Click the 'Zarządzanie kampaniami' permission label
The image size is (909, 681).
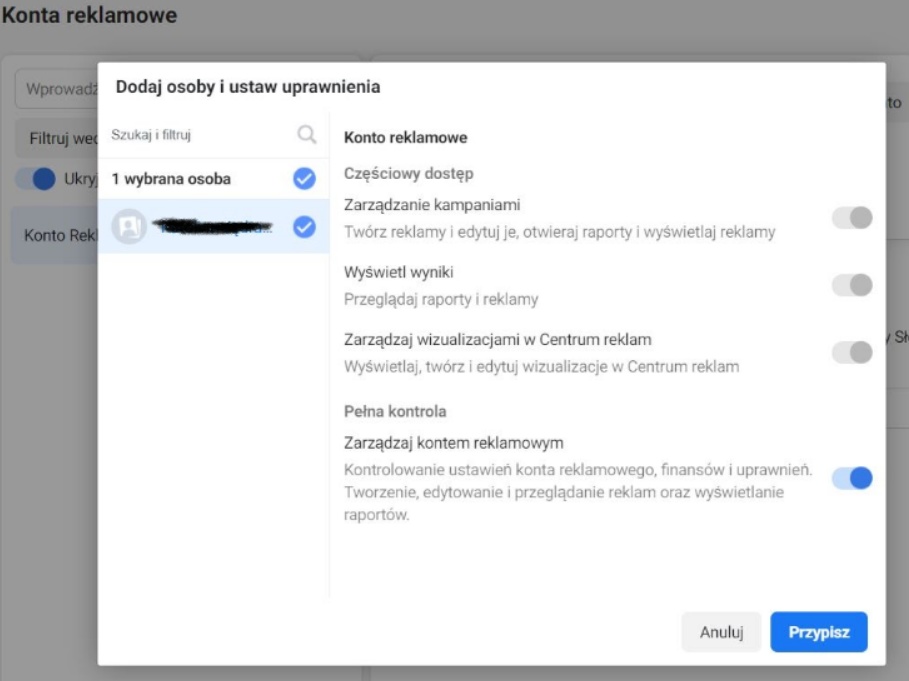pyautogui.click(x=432, y=205)
